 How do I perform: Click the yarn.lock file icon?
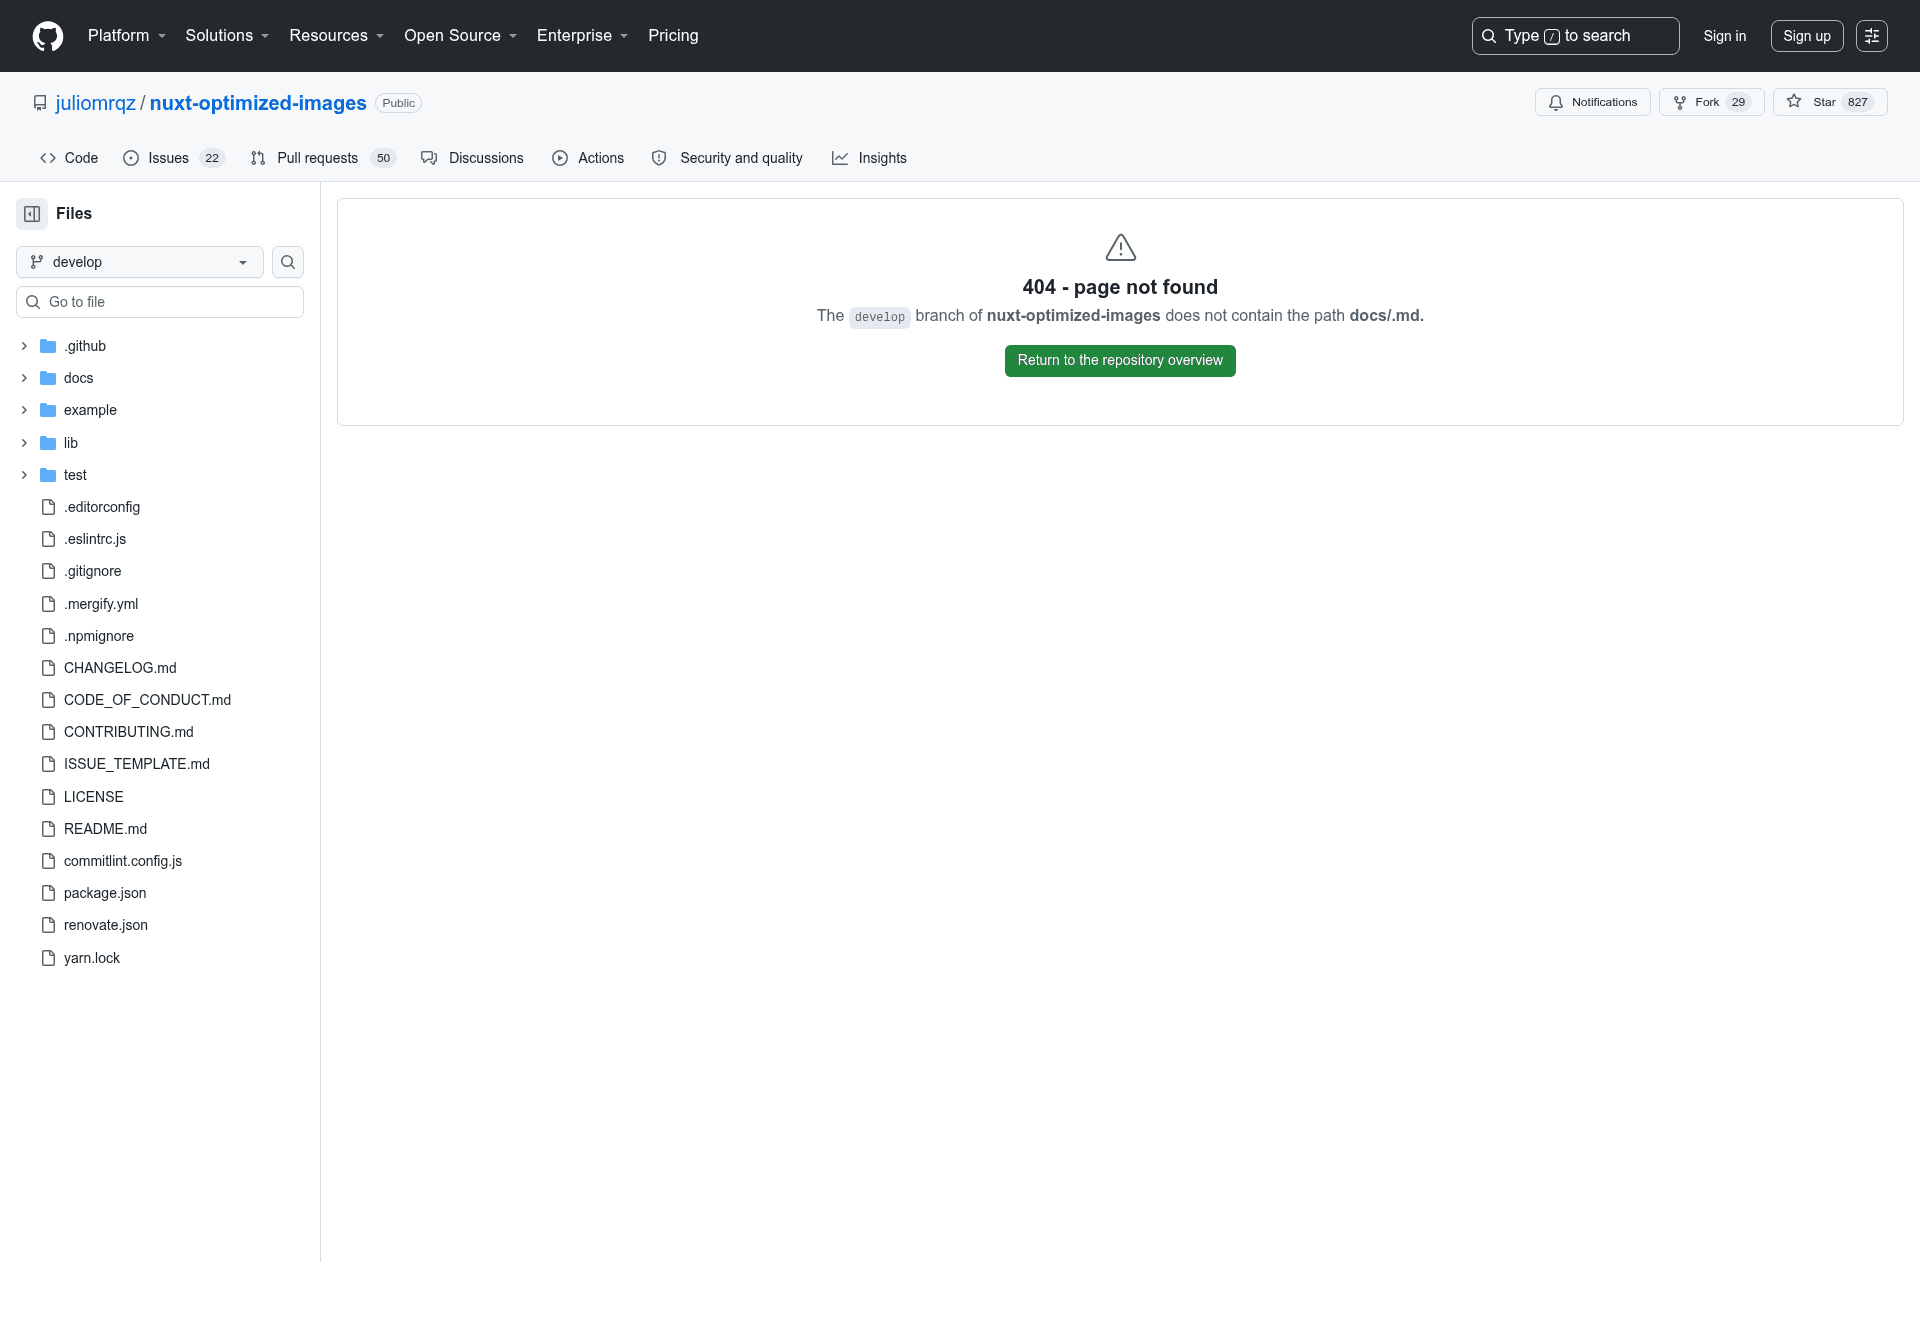click(48, 958)
